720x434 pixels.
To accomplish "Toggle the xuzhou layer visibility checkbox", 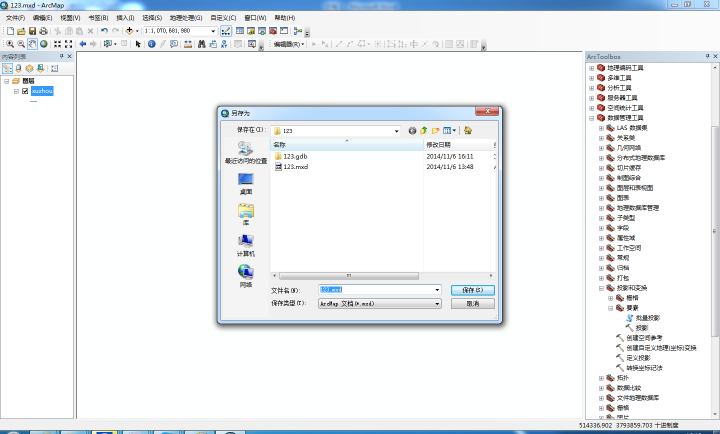I will (x=25, y=91).
